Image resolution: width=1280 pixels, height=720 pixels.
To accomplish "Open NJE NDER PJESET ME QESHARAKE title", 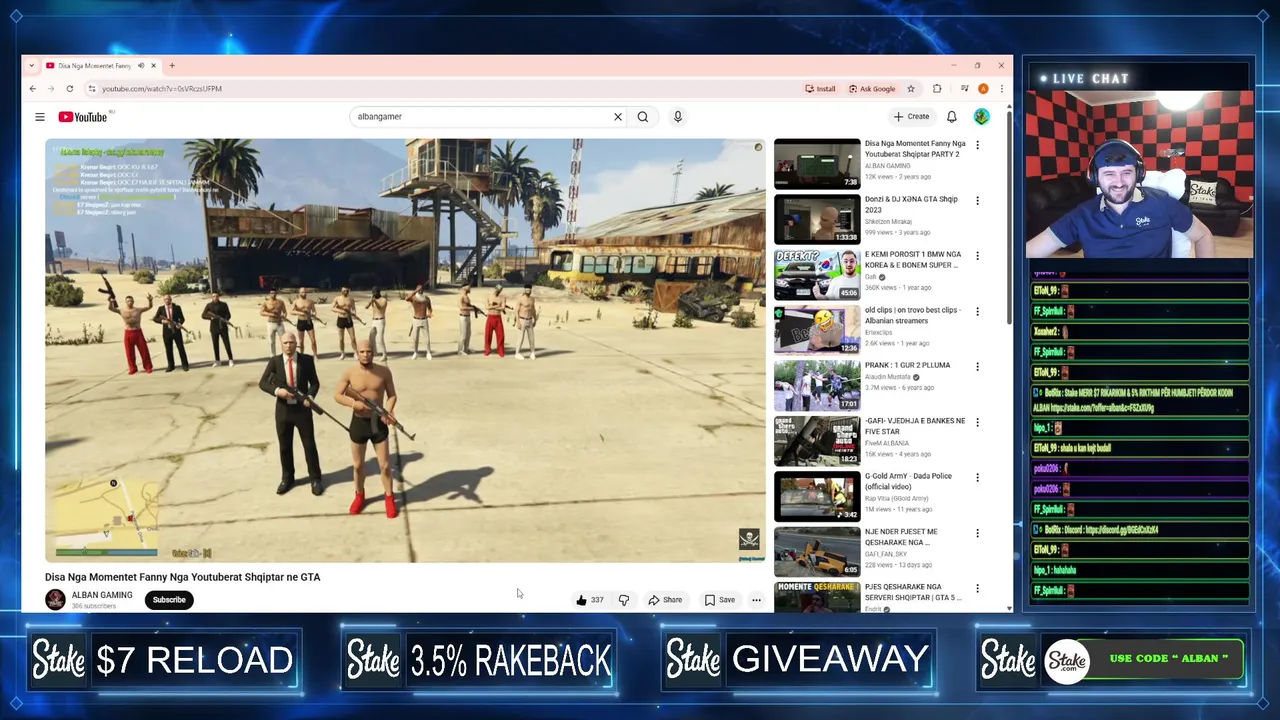I will pos(901,537).
